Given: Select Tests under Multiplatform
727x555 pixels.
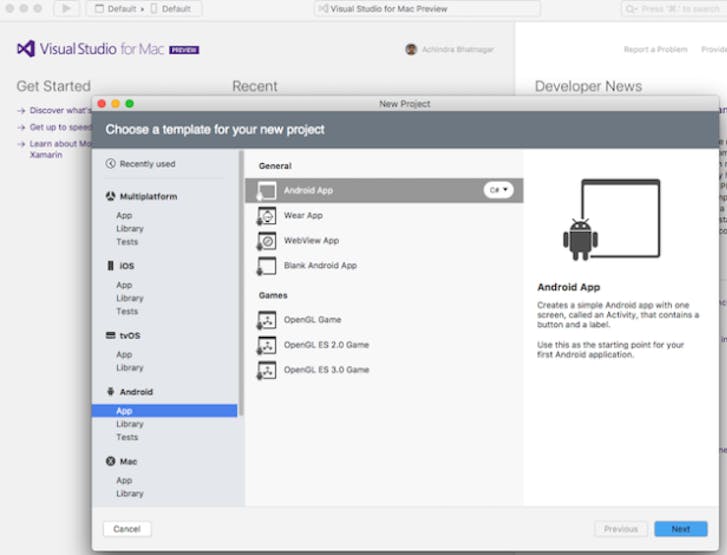Looking at the screenshot, I should pos(127,242).
